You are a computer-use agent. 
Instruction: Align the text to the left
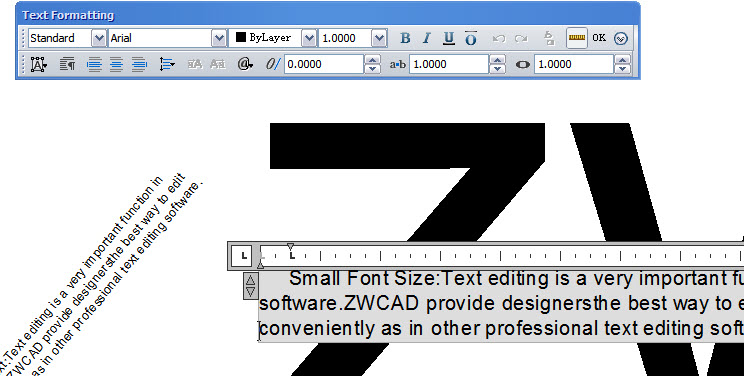coord(94,64)
